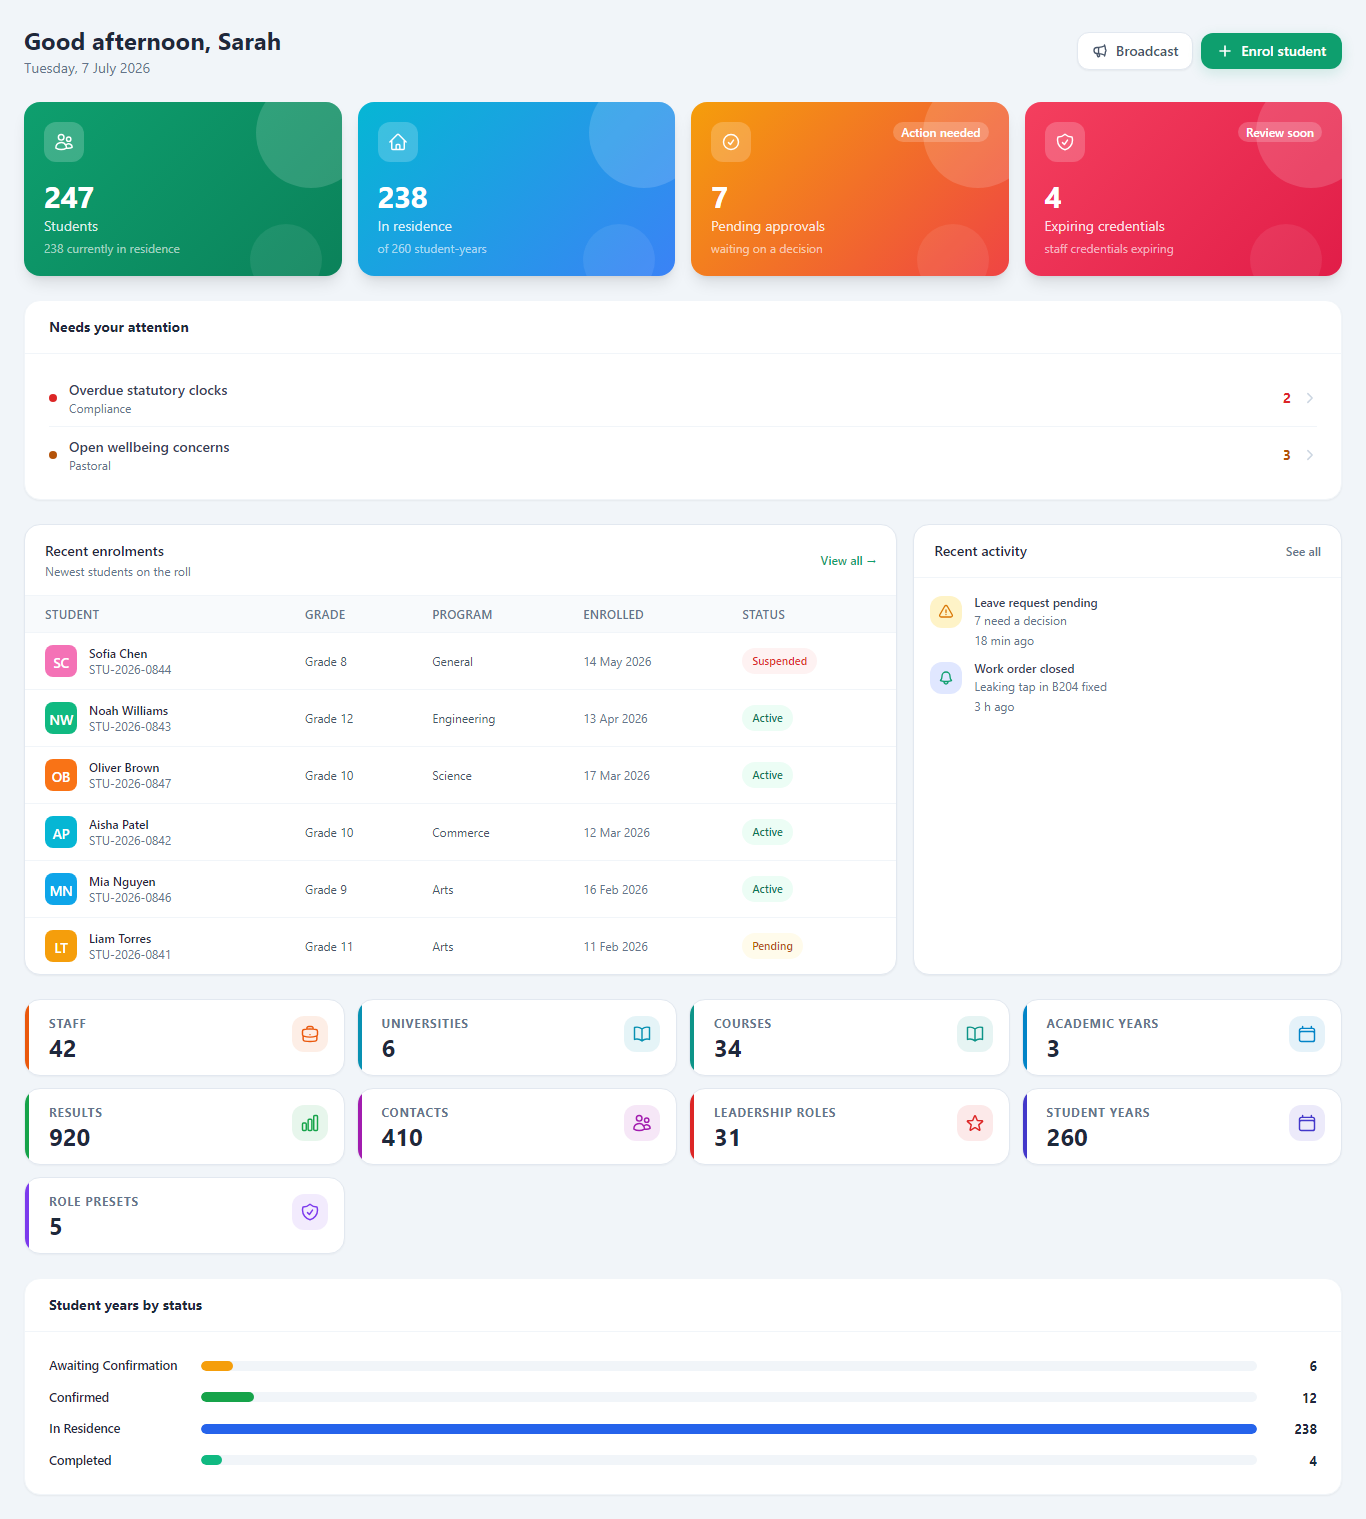Click the Leadership Roles count 31
The width and height of the screenshot is (1366, 1519).
click(x=727, y=1138)
